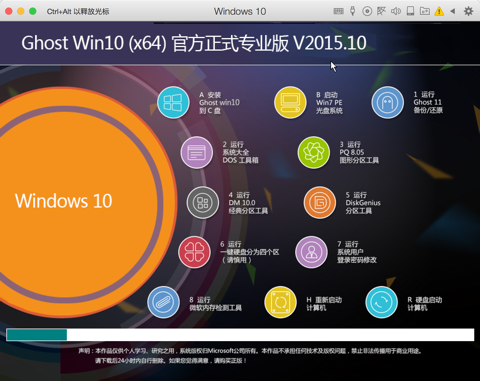480x381 pixels.
Task: Click the red four-partition clover icon
Action: coord(194,252)
